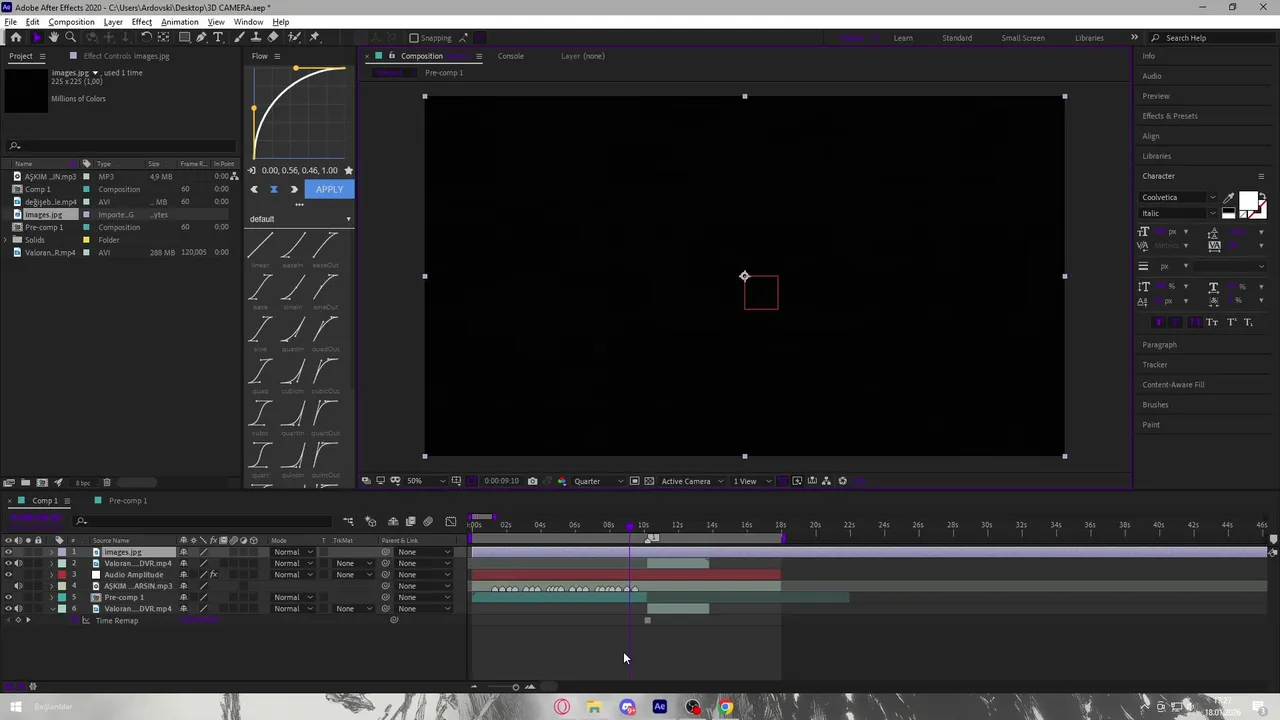Toggle the transparency grid icon in the viewer
This screenshot has height=720, width=1280.
649,481
